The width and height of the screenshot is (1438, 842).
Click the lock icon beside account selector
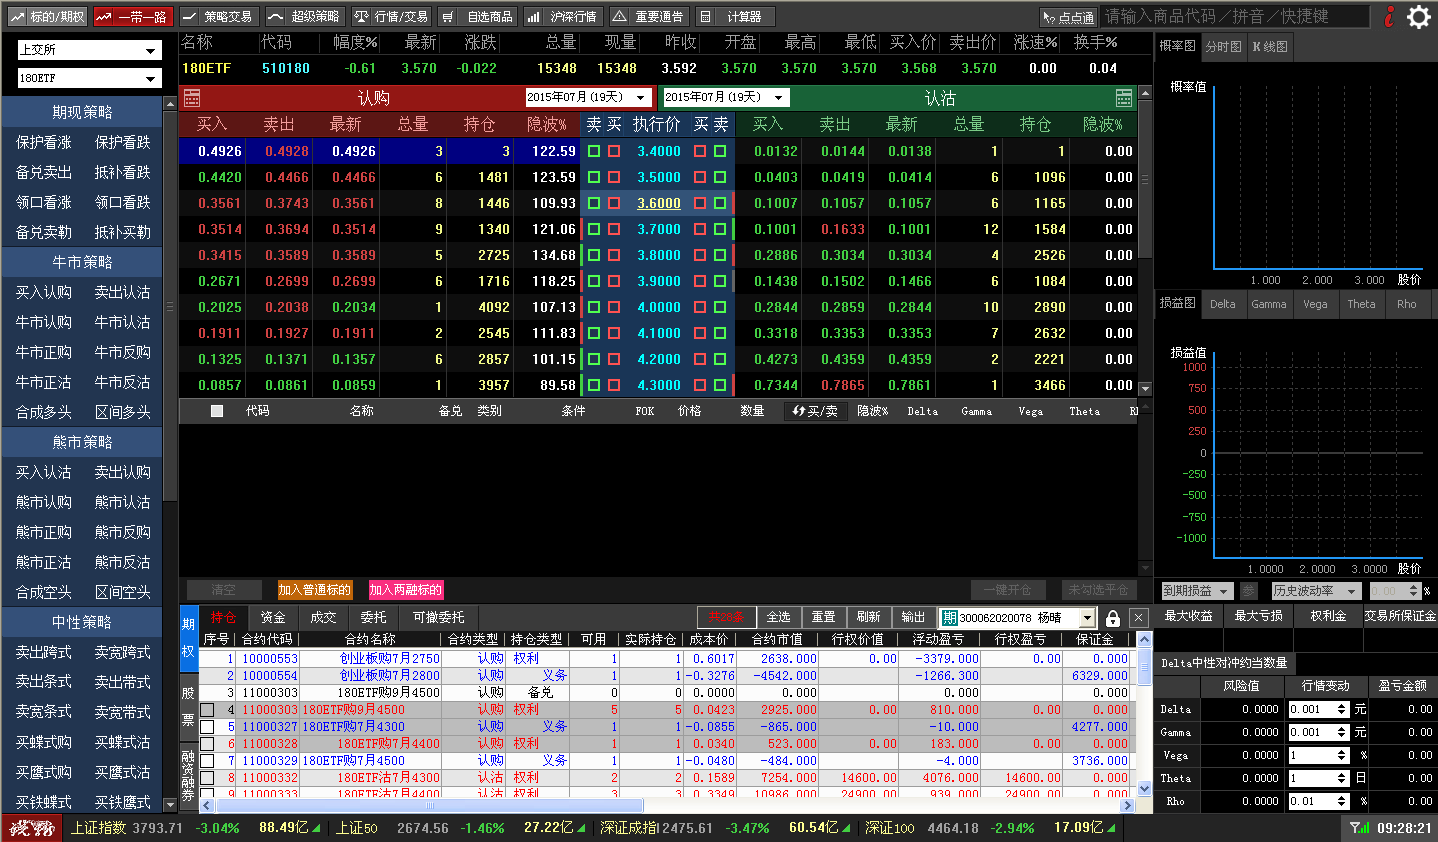(1113, 618)
